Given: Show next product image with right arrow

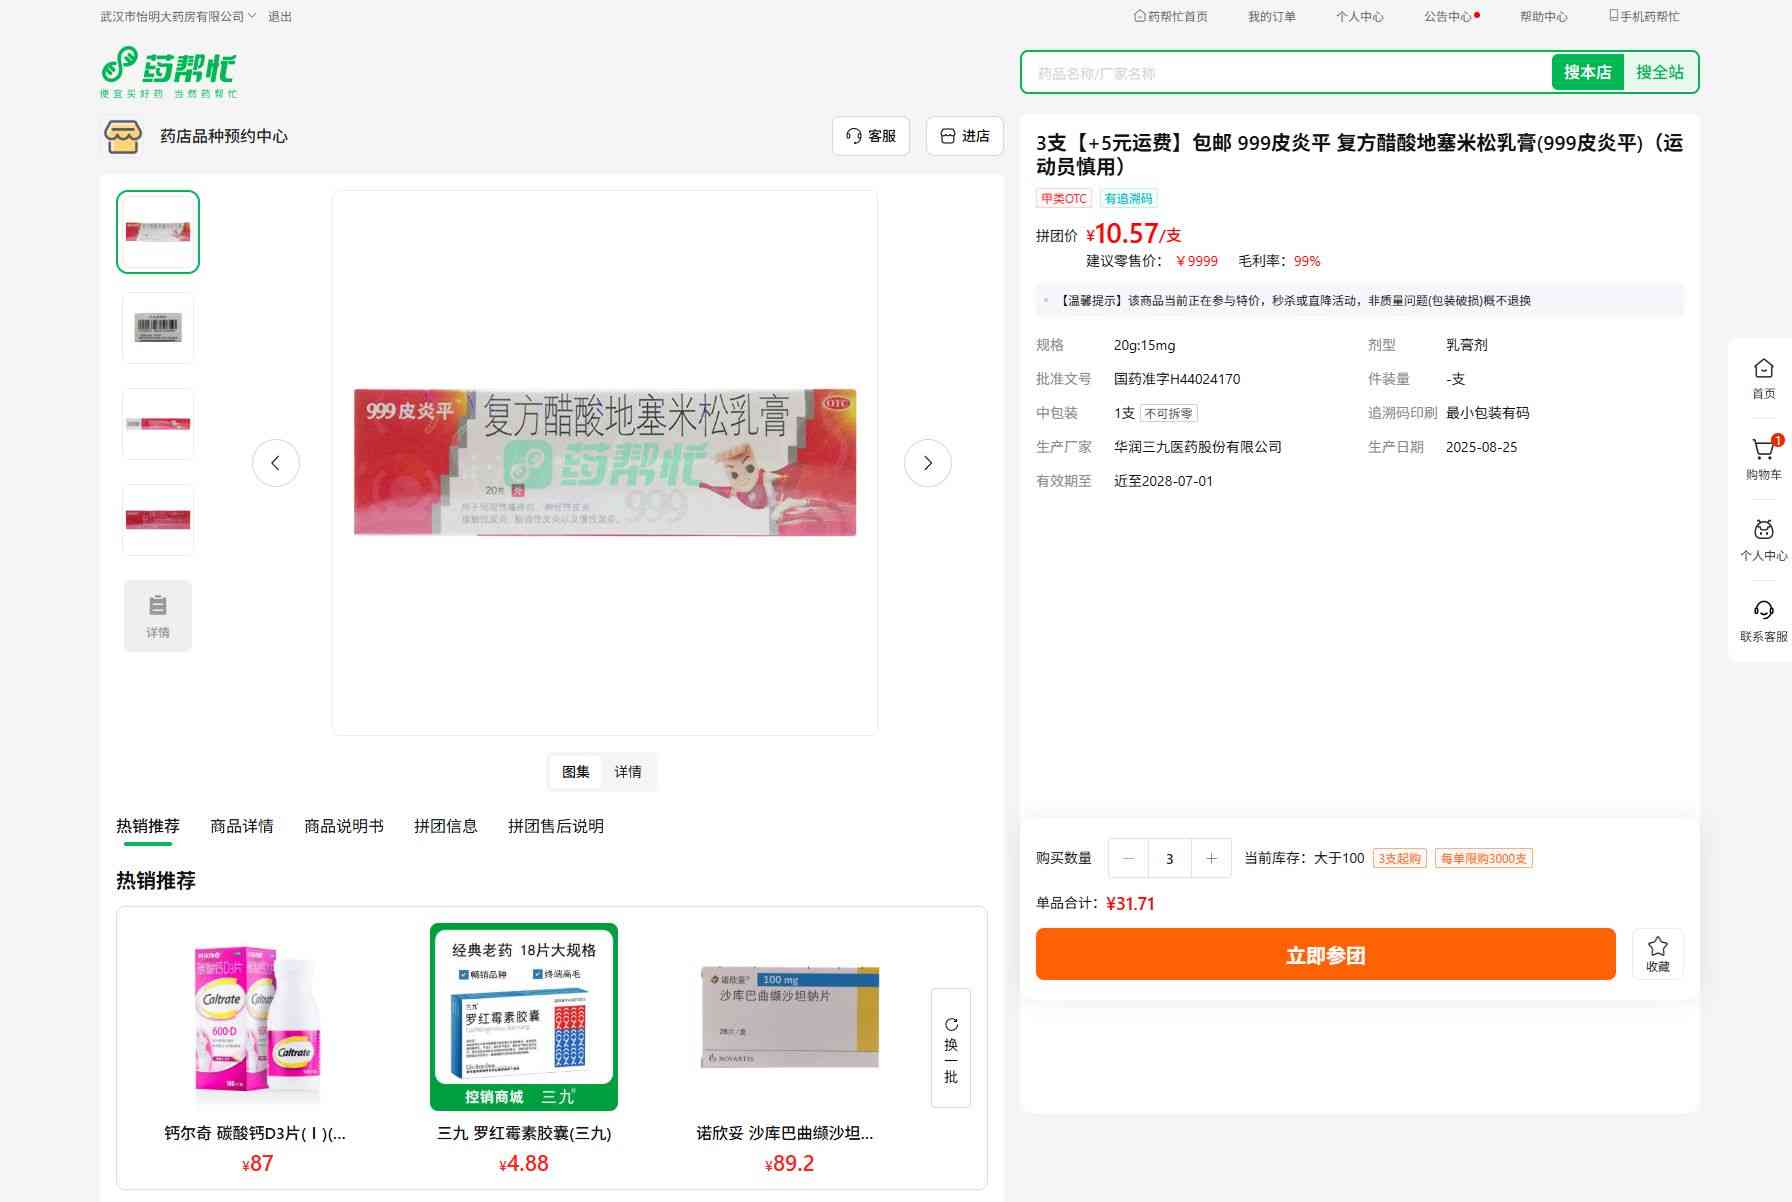Looking at the screenshot, I should [x=927, y=463].
